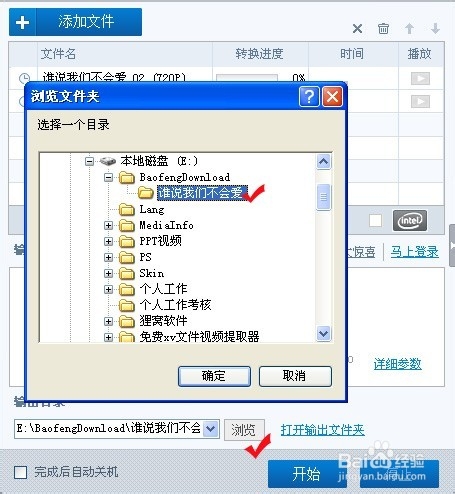Open output folder via 打开输出文件夹 link
The width and height of the screenshot is (455, 494).
pos(322,430)
